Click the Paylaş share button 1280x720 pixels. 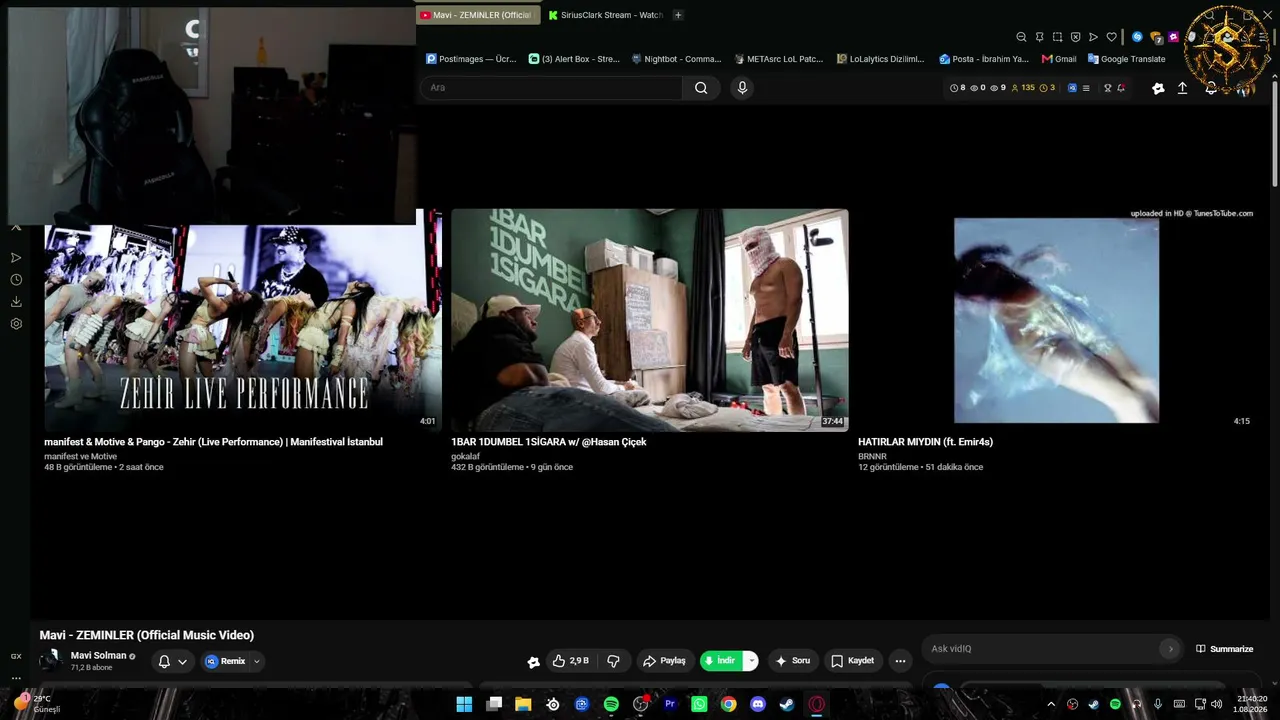click(x=665, y=661)
